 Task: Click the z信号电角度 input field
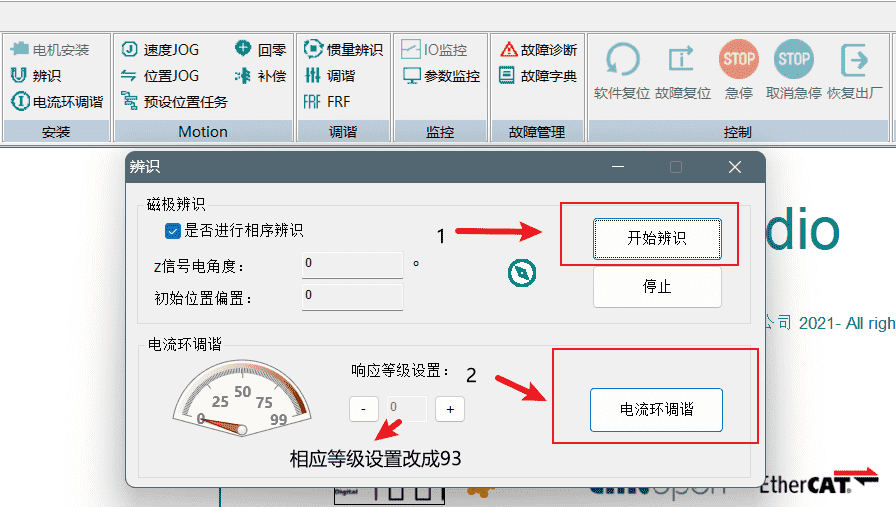352,264
